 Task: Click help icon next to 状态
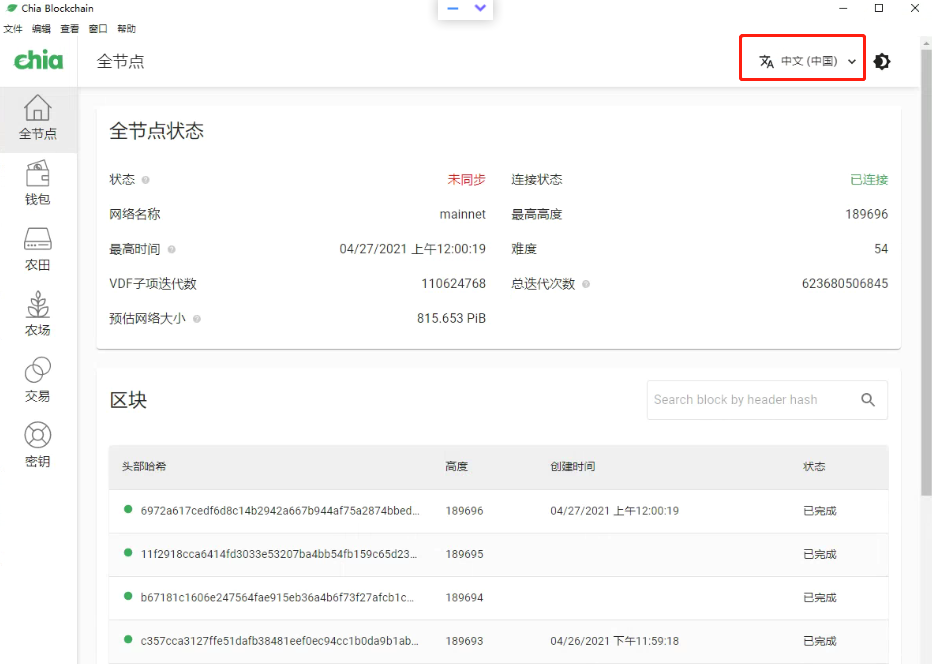point(146,179)
